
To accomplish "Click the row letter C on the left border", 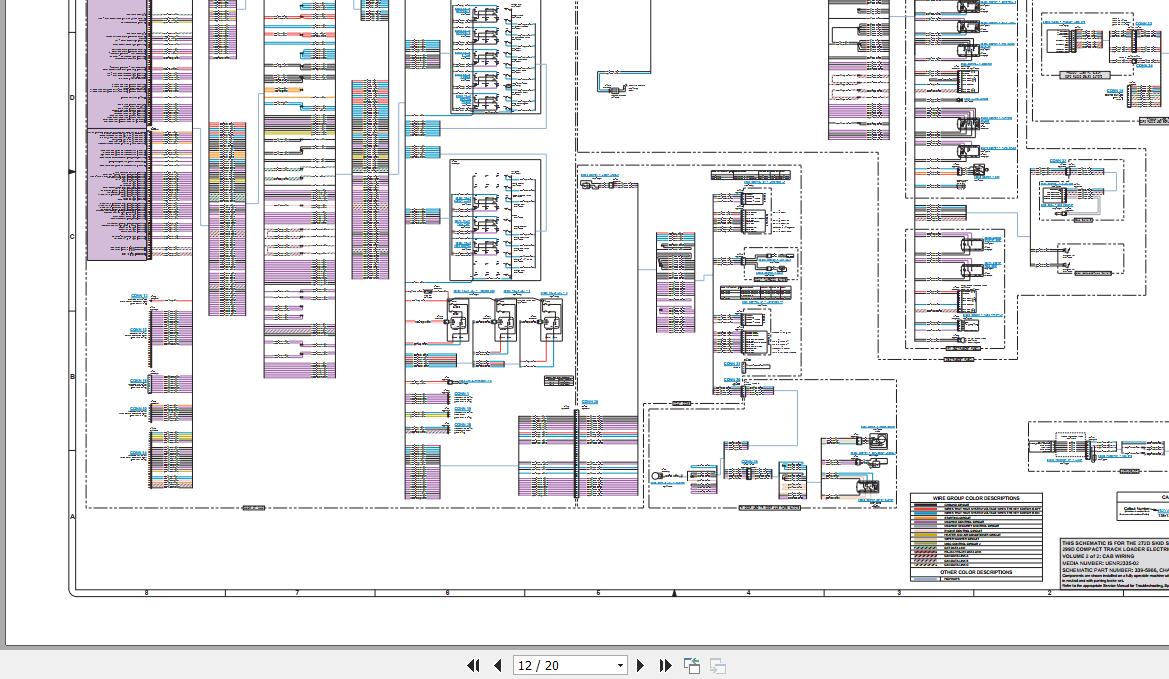I will [x=71, y=235].
